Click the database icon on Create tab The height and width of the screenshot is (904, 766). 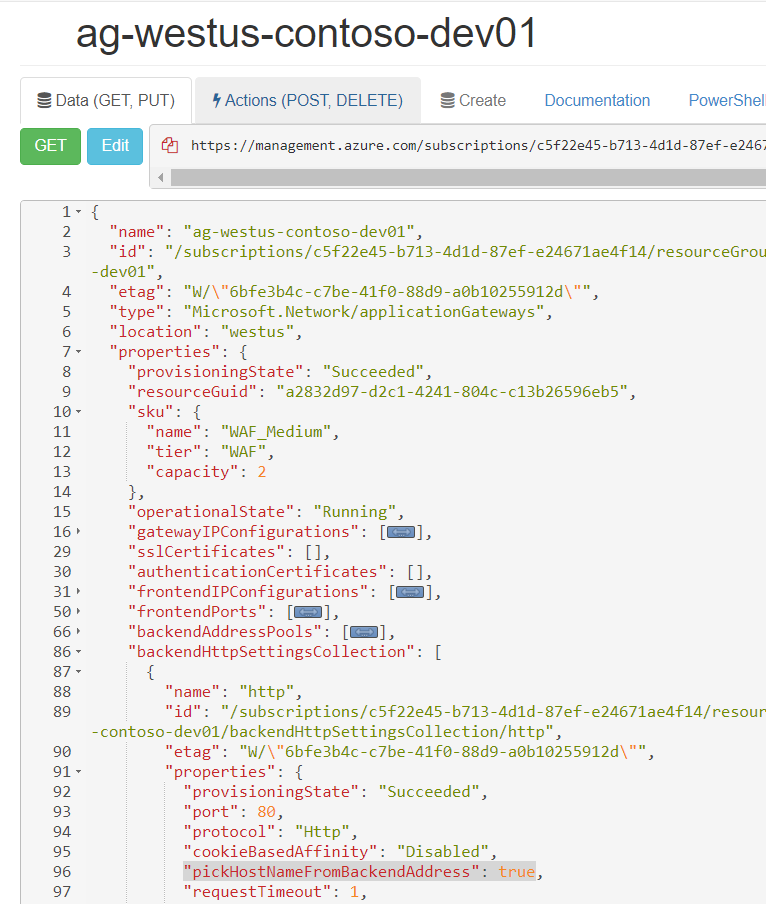click(448, 101)
